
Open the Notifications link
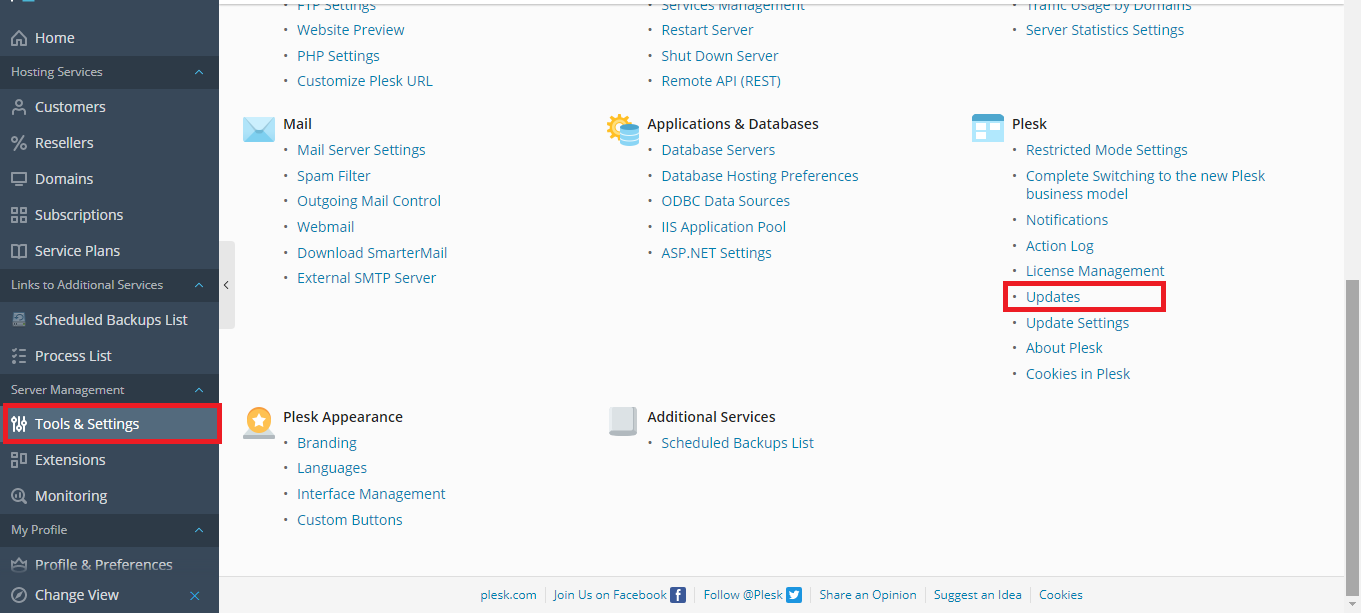[1067, 220]
